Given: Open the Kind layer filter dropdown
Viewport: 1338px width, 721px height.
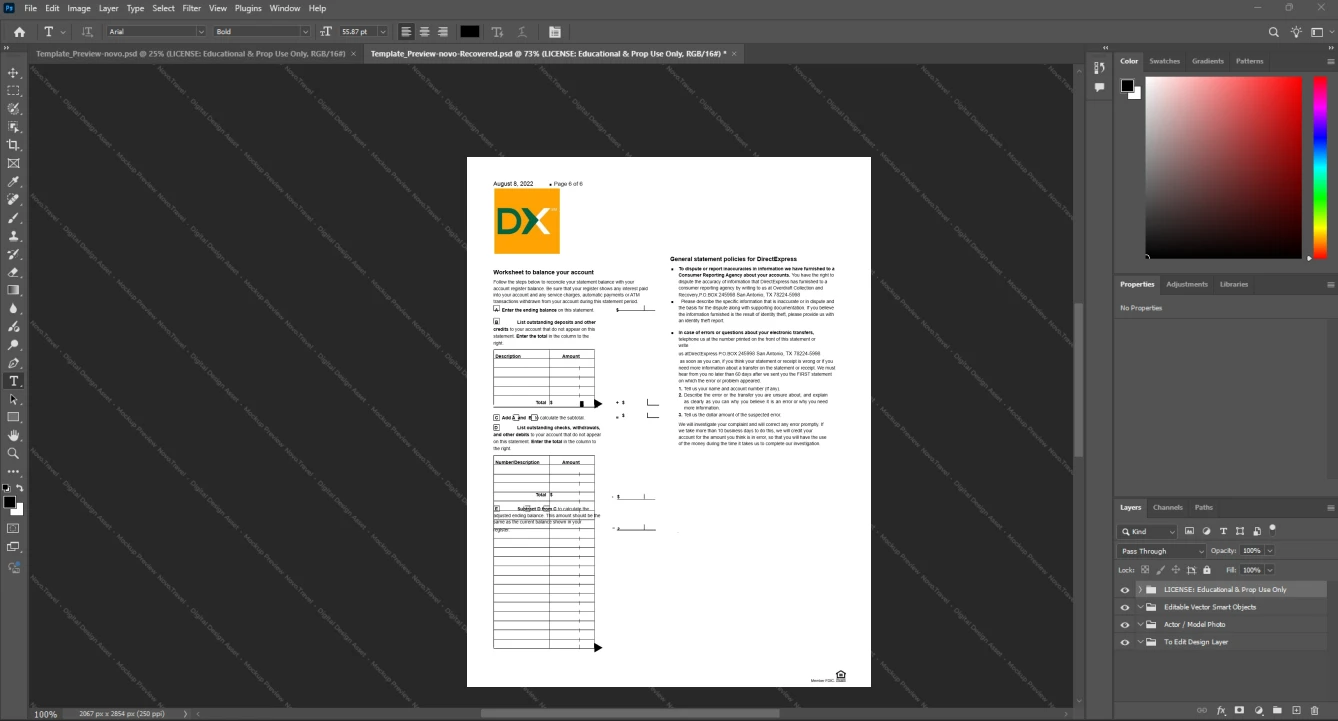Looking at the screenshot, I should tap(1148, 531).
